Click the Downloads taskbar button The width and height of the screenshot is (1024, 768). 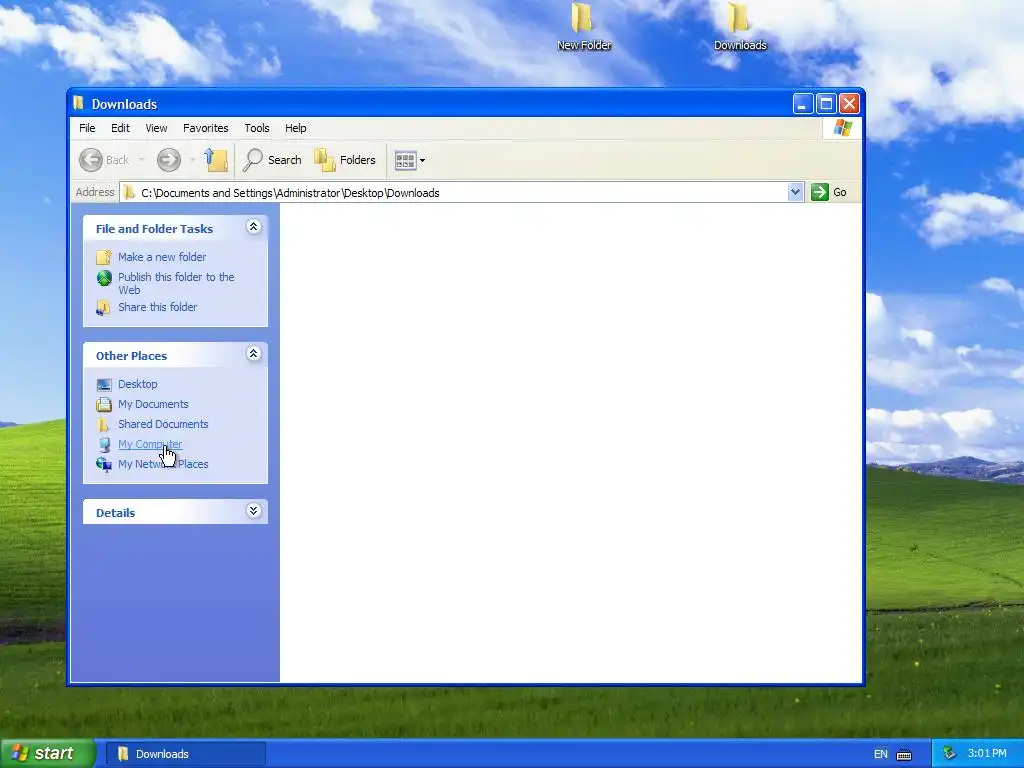[185, 754]
